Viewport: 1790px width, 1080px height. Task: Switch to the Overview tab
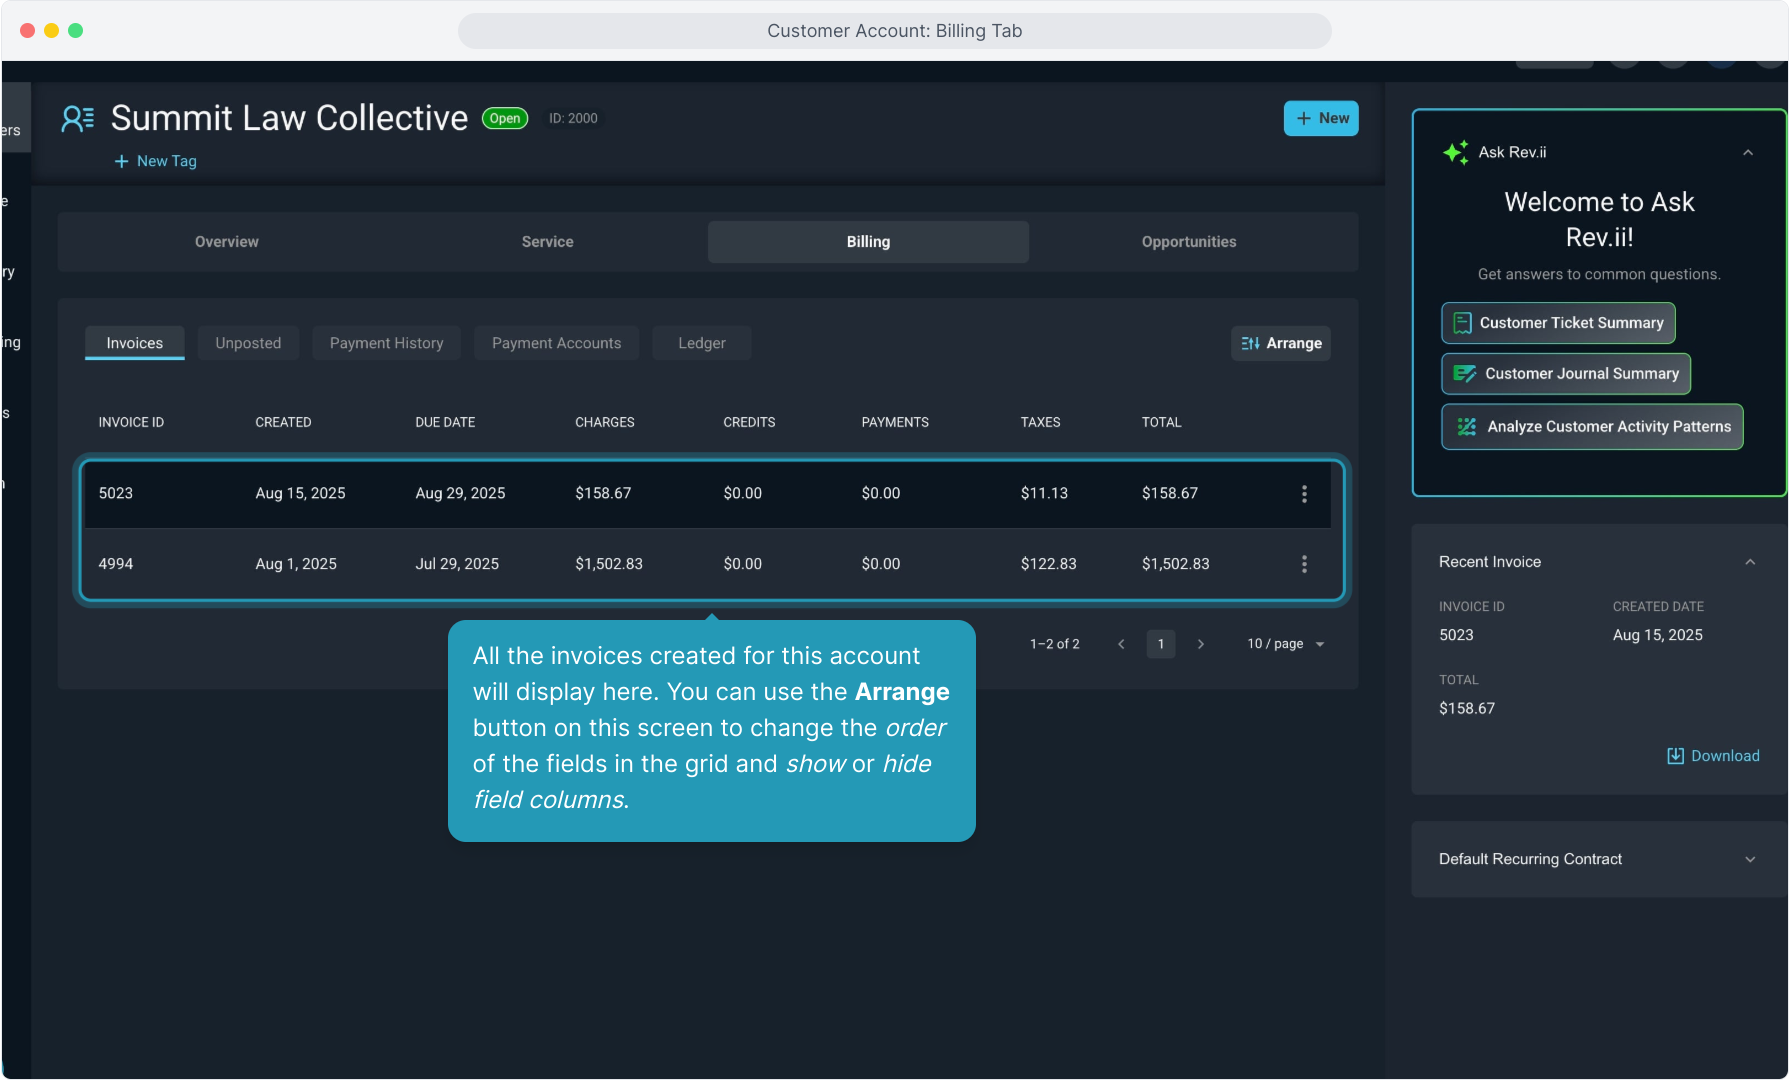[x=227, y=242]
